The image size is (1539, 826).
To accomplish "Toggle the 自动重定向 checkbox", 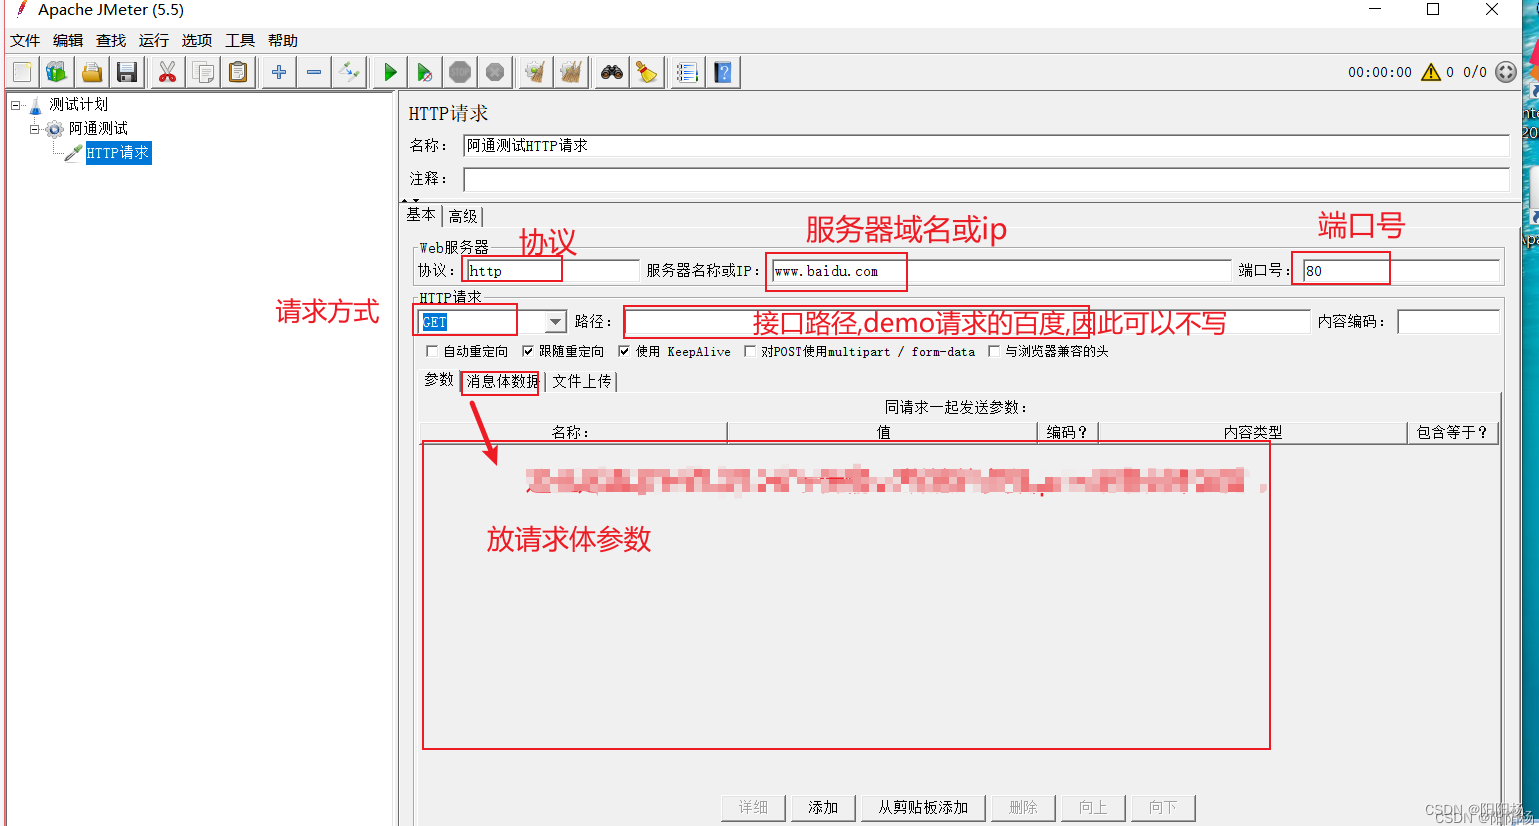I will click(x=432, y=351).
